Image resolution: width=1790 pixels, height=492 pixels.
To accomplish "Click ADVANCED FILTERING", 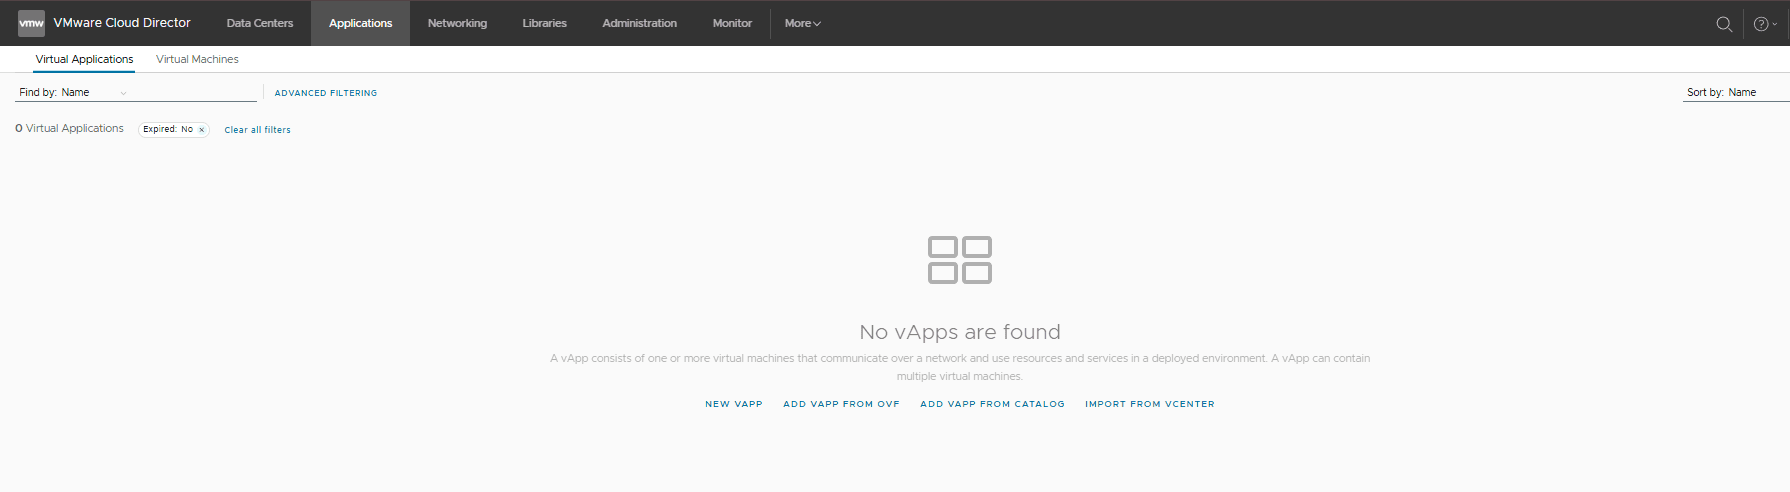I will pos(326,93).
